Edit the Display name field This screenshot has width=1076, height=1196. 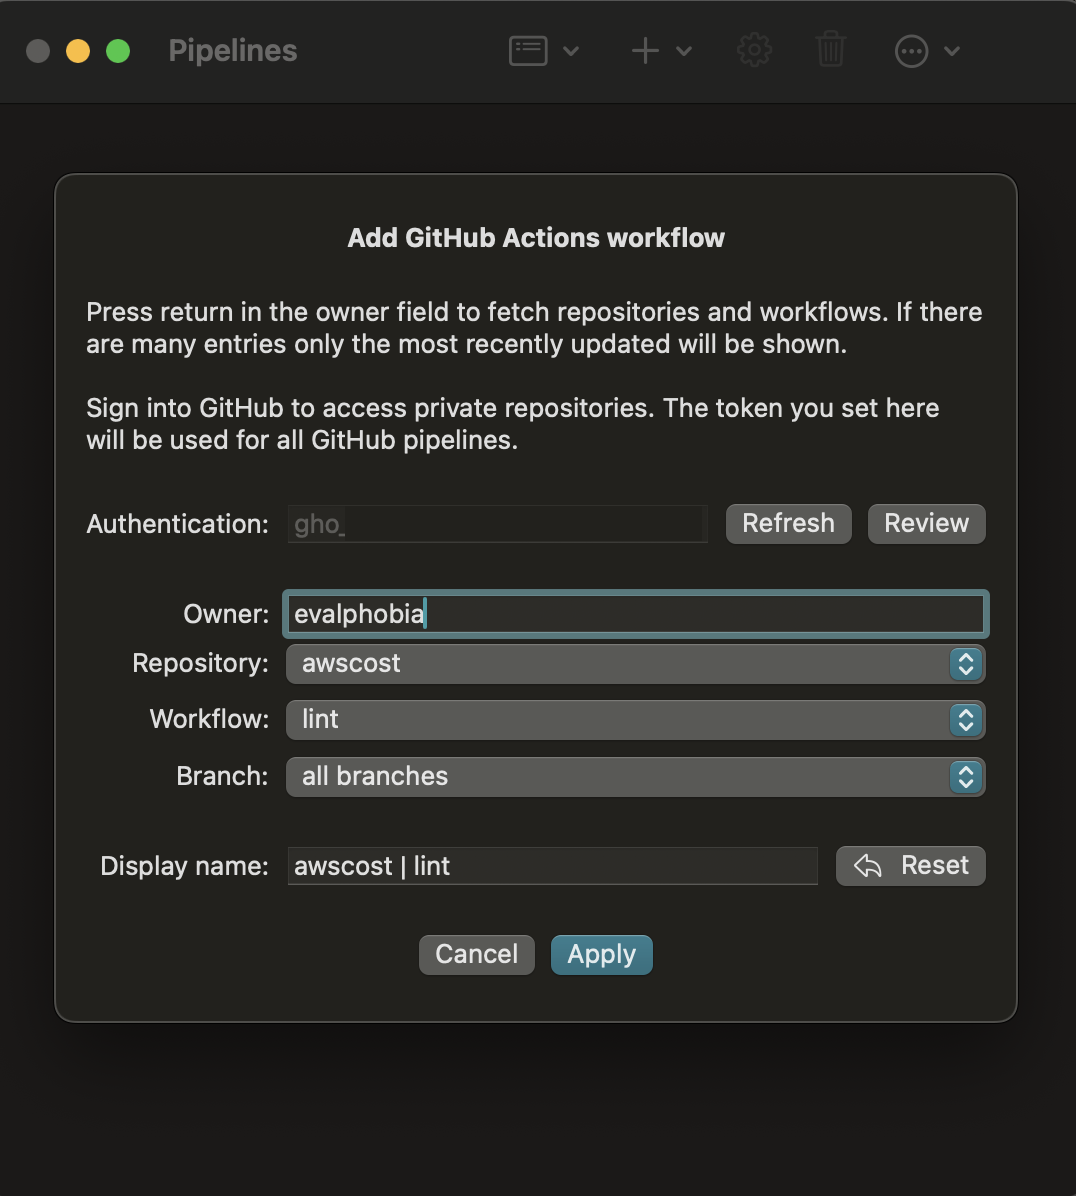tap(552, 866)
